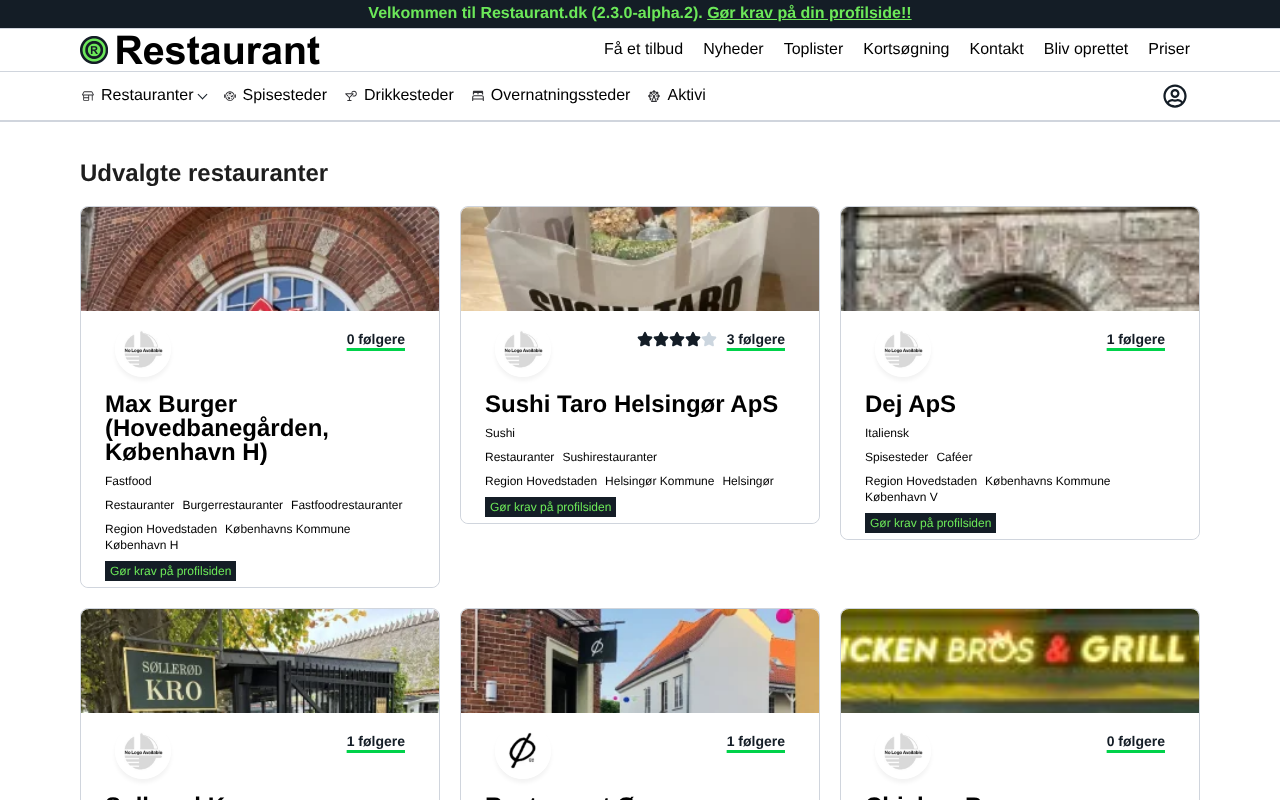Open Dej ApS title link
Image resolution: width=1280 pixels, height=800 pixels.
[910, 404]
